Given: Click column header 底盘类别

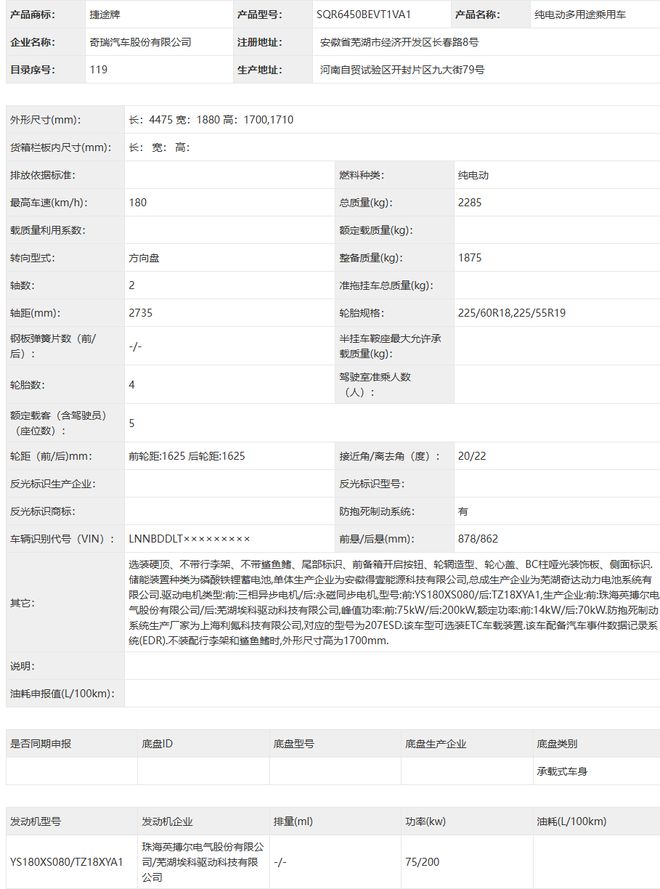Looking at the screenshot, I should click(557, 743).
